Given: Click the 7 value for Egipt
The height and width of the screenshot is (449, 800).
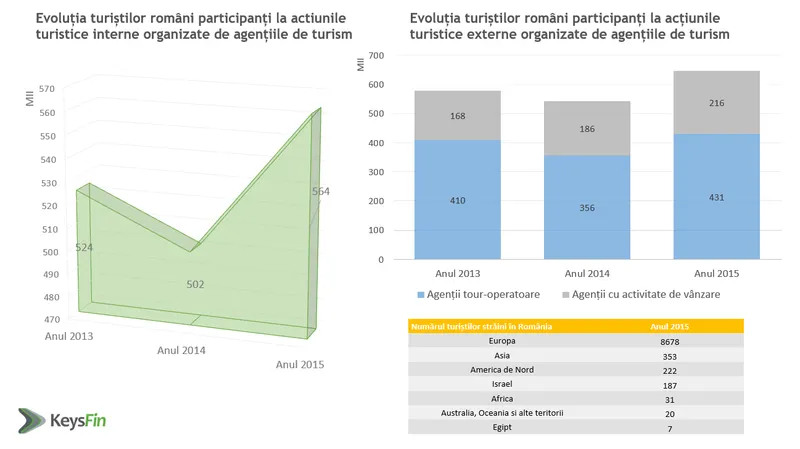Looking at the screenshot, I should [669, 429].
